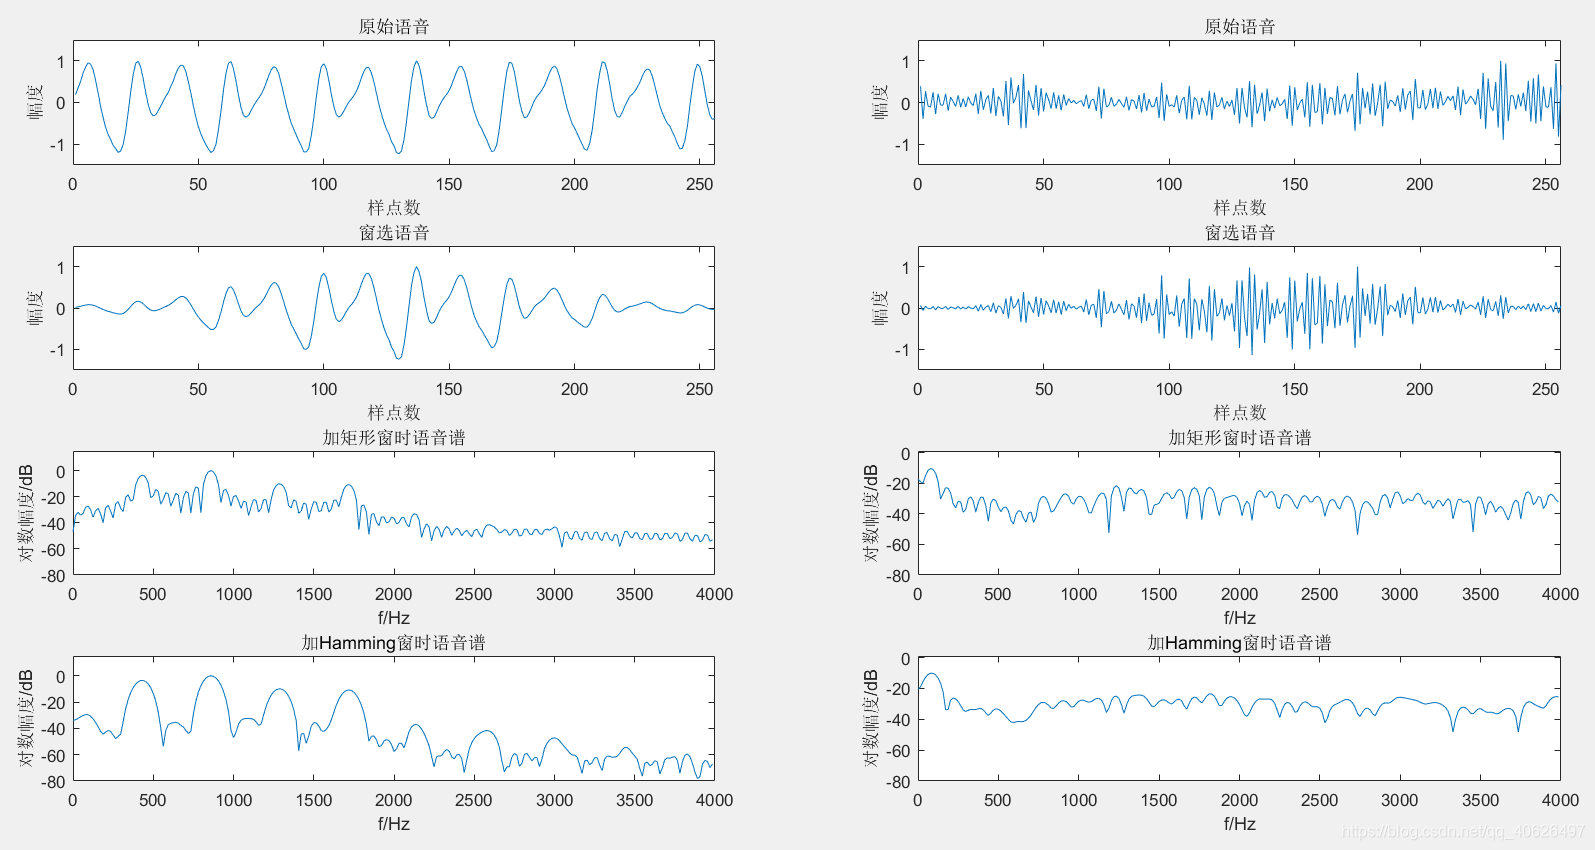
Task: Select f/Hz label under left Hamming spectrum
Action: (394, 824)
